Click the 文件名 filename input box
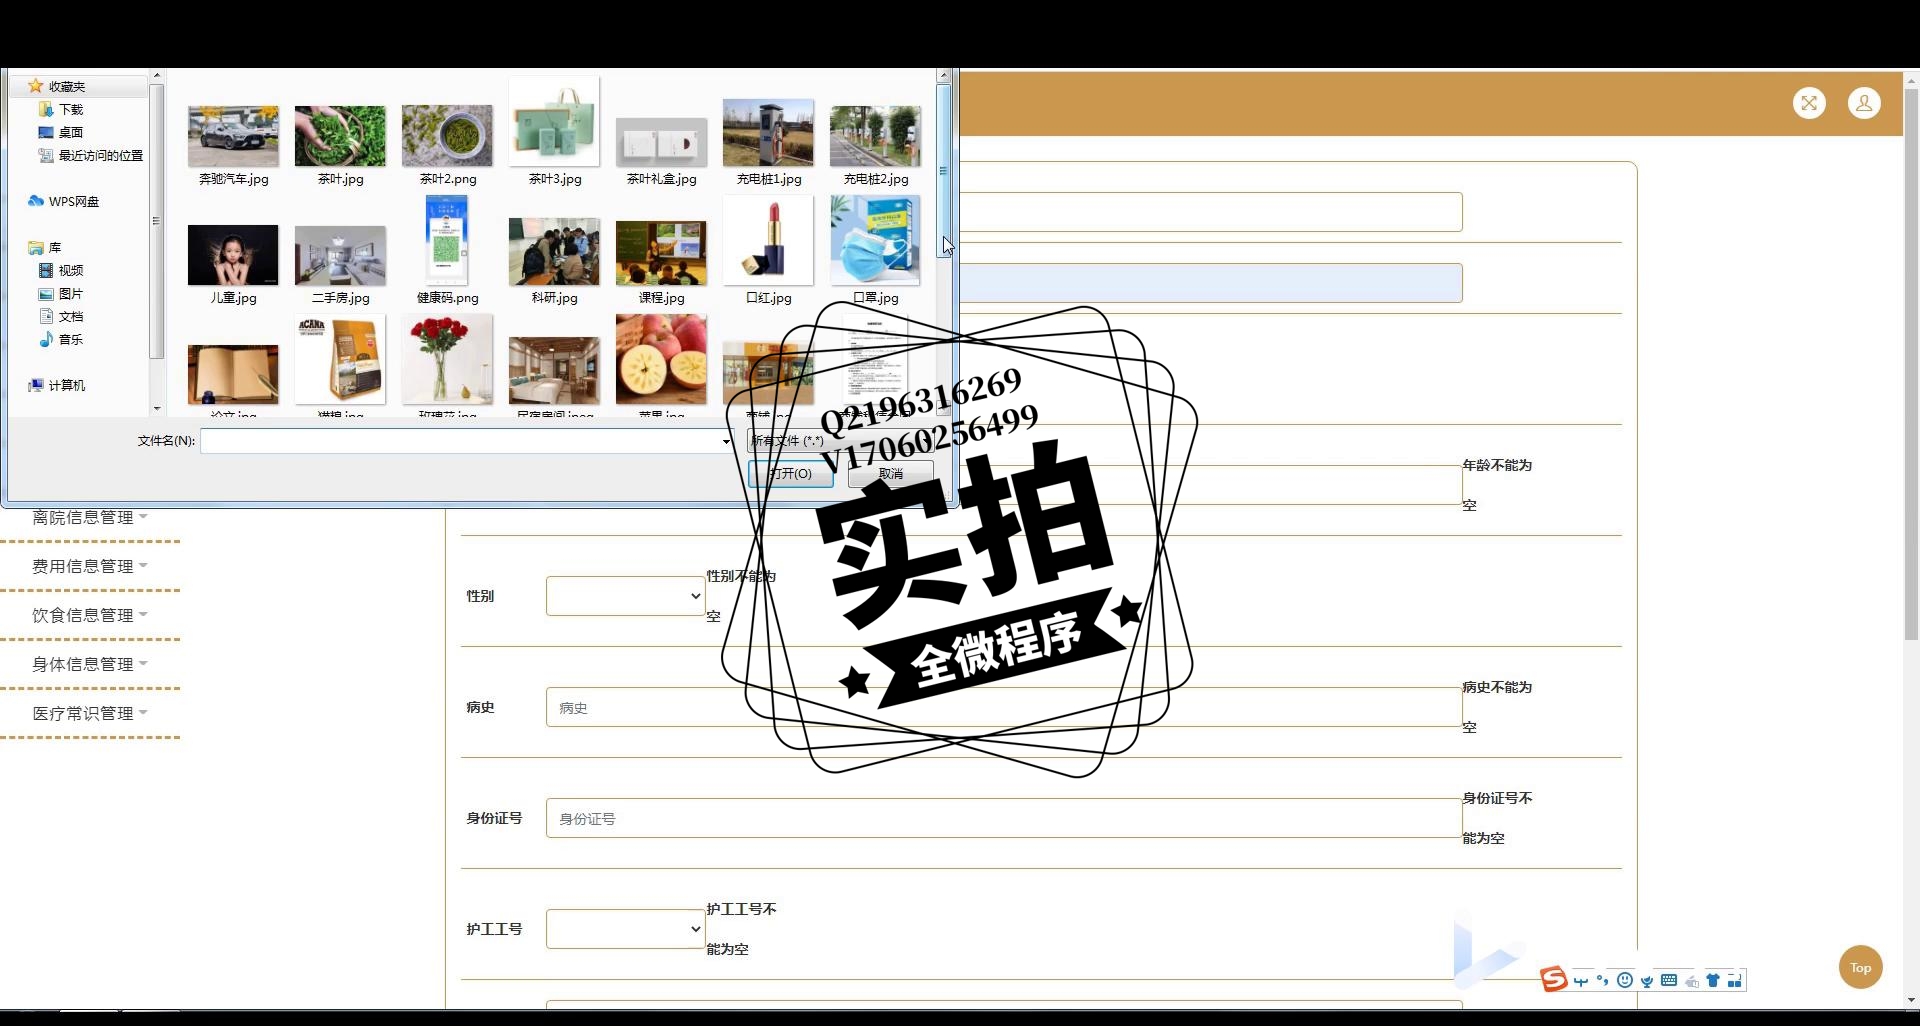Image resolution: width=1920 pixels, height=1026 pixels. 460,441
